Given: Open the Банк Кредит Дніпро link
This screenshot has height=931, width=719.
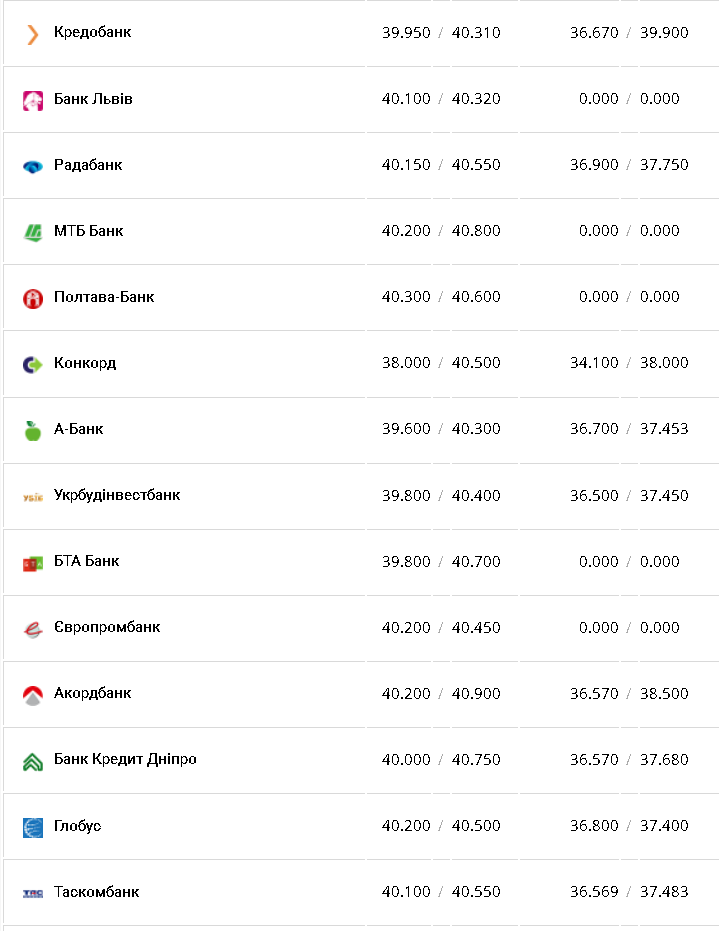Looking at the screenshot, I should click(125, 759).
